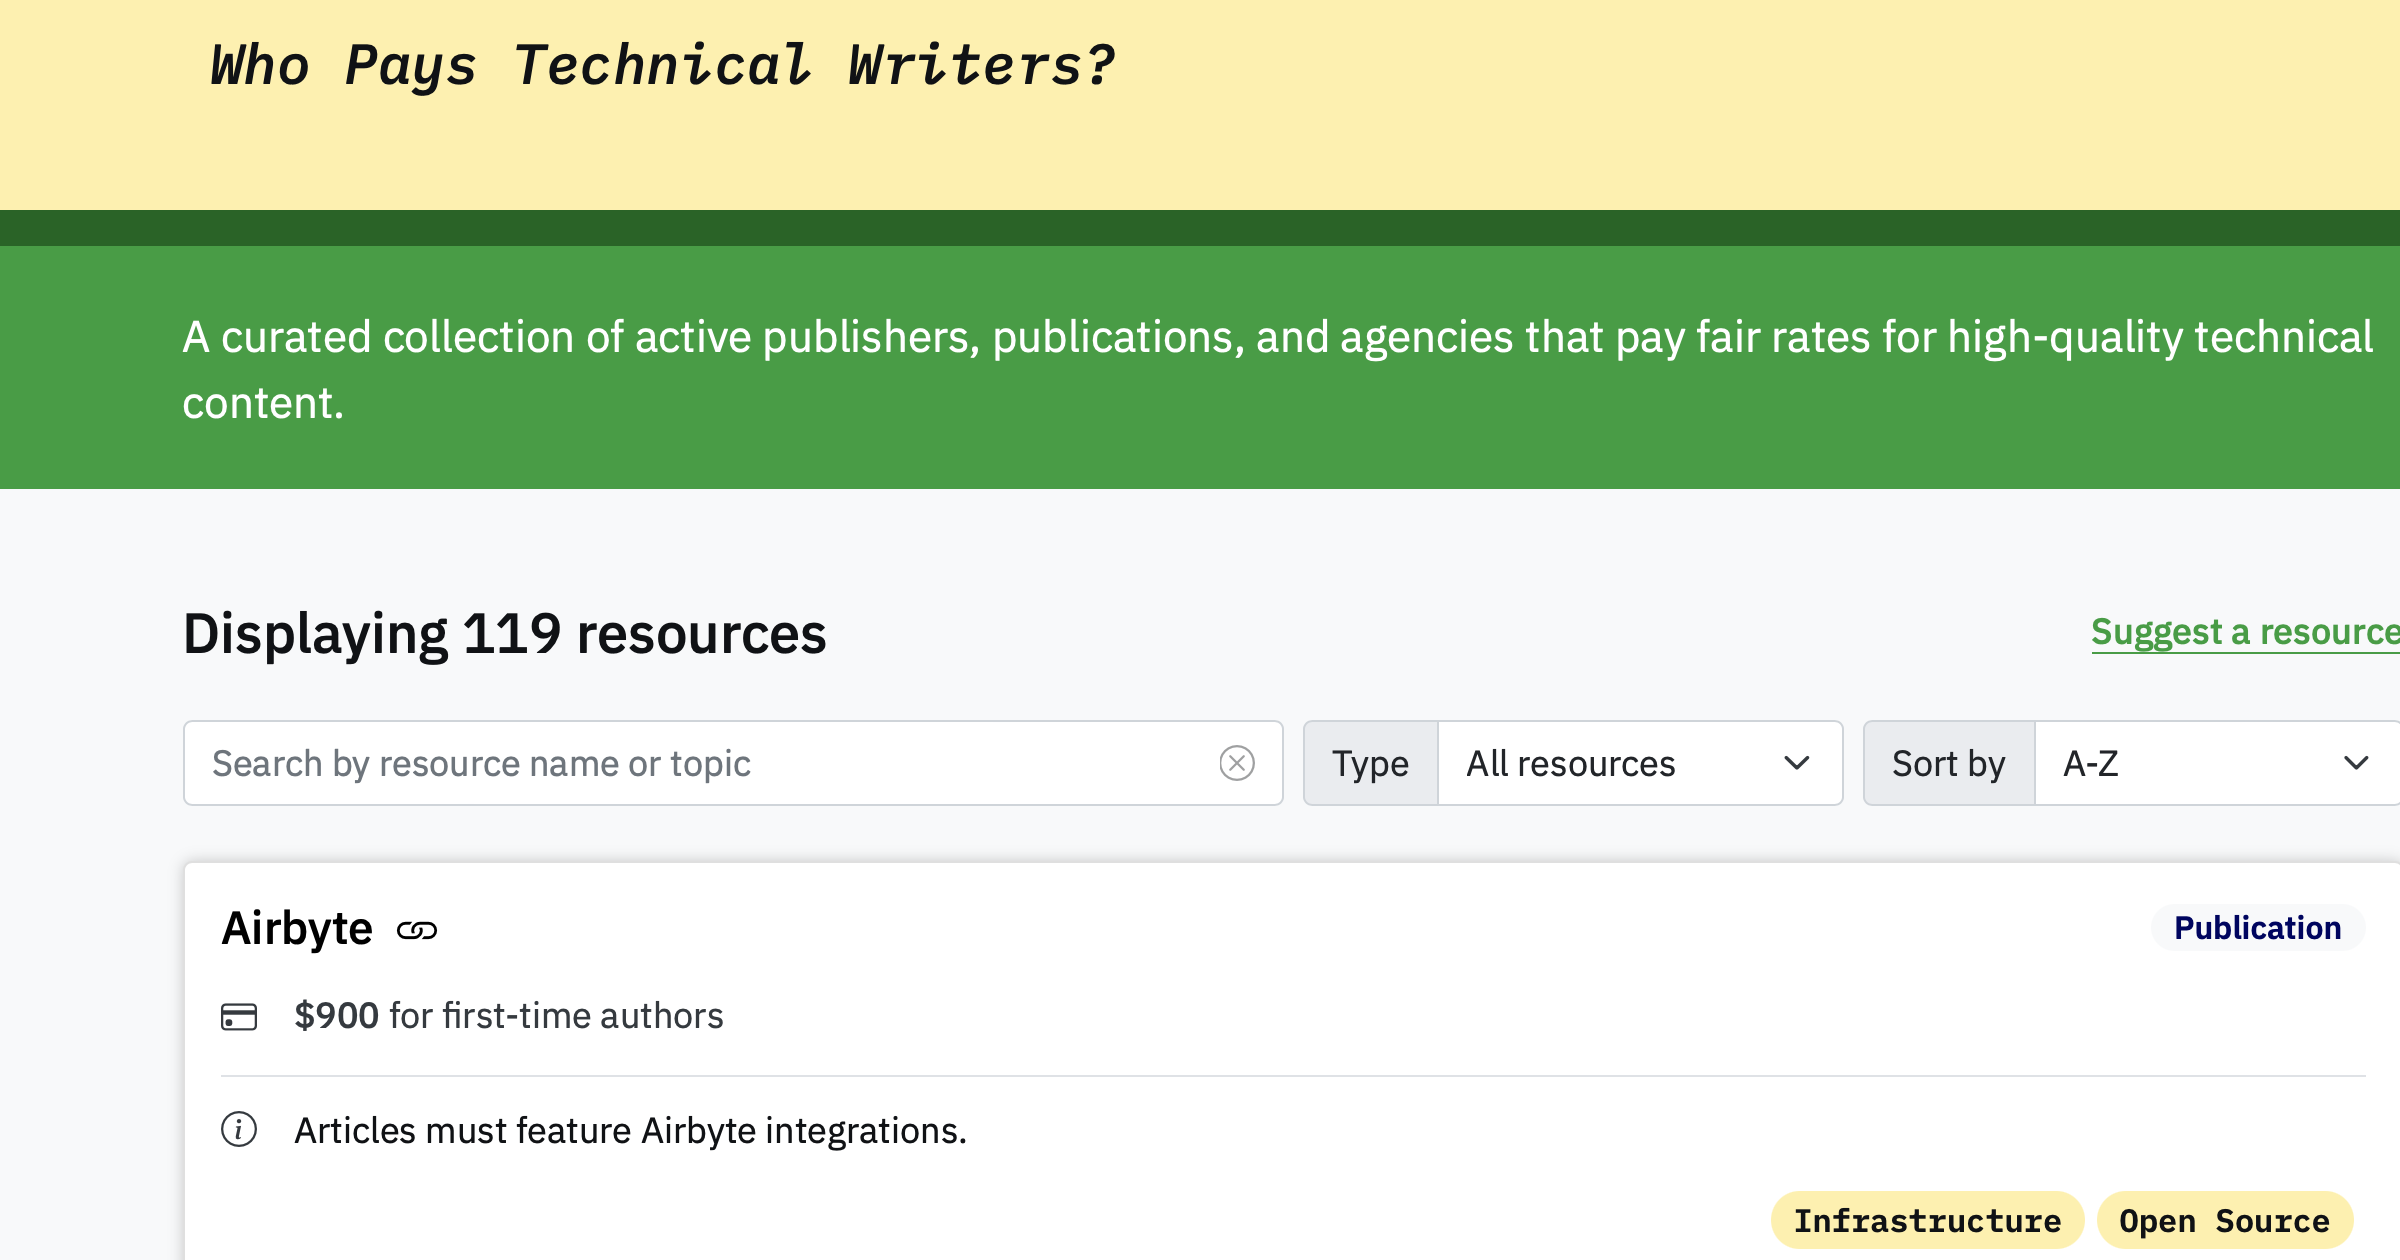Click the Publication type badge
Image resolution: width=2400 pixels, height=1260 pixels.
(2258, 928)
